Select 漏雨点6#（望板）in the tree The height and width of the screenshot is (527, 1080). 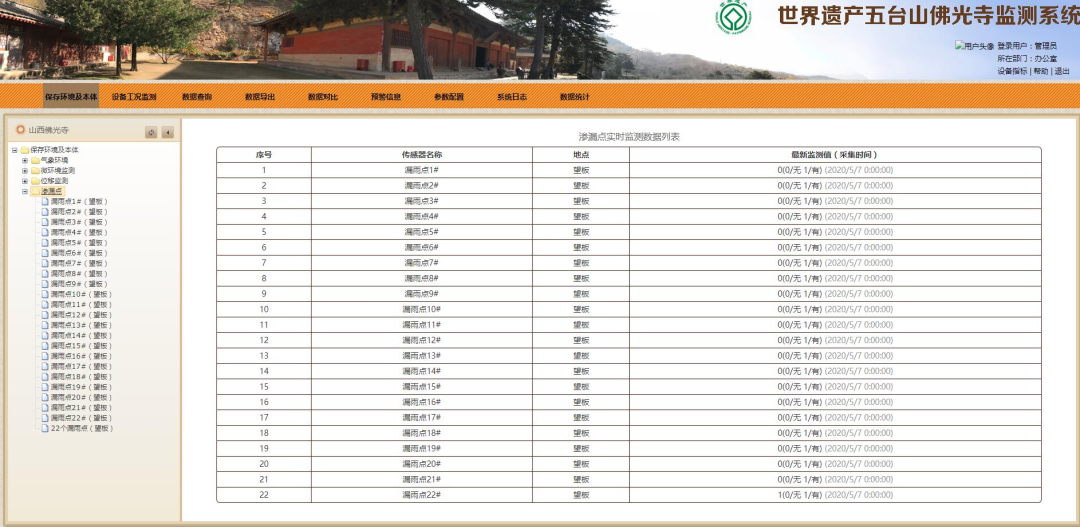tap(79, 254)
